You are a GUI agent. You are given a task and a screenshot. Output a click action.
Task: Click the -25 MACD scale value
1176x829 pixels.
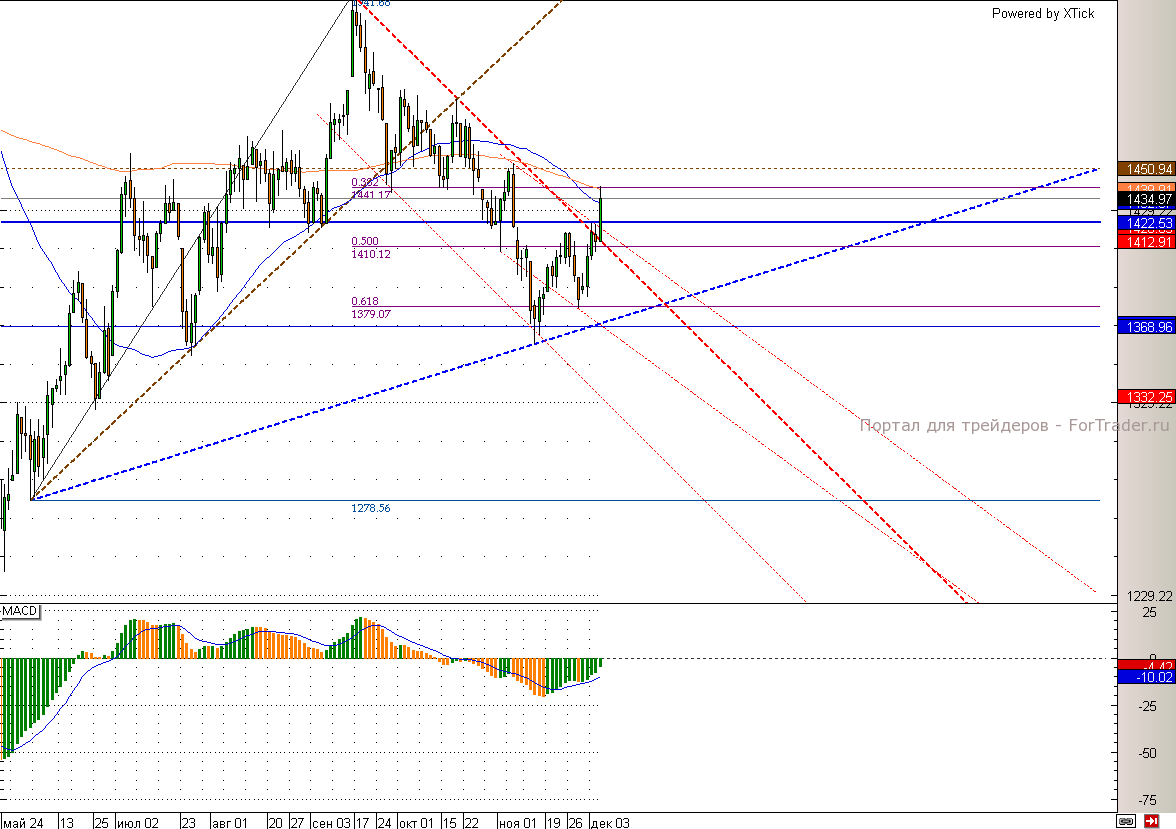click(x=1148, y=707)
